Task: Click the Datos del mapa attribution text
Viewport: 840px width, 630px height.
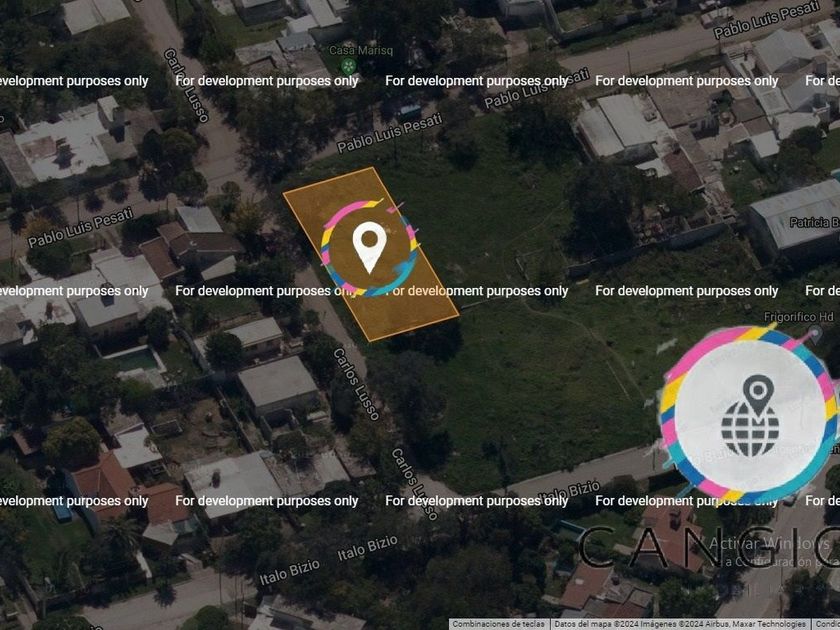Action: [679, 624]
